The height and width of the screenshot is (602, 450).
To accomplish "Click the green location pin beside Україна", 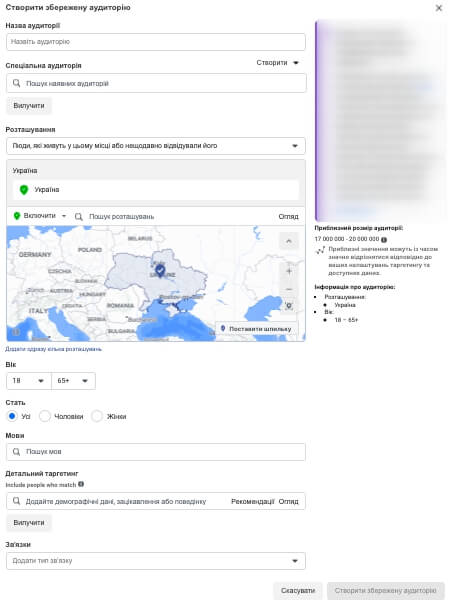I will [x=24, y=190].
